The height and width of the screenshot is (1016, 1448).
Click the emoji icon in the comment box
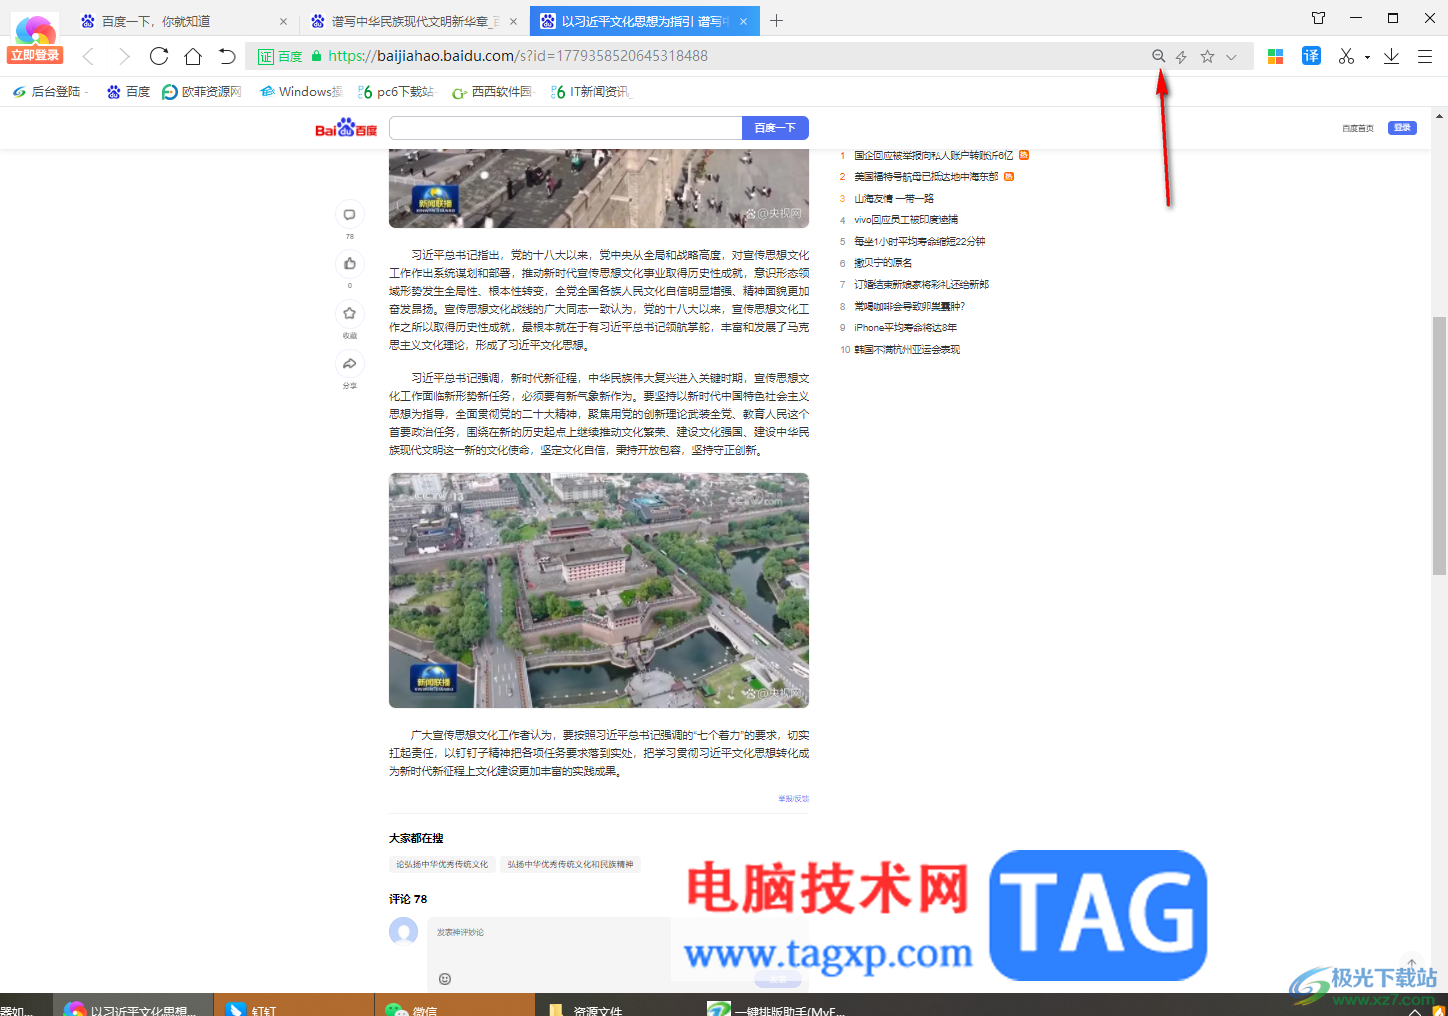click(443, 979)
